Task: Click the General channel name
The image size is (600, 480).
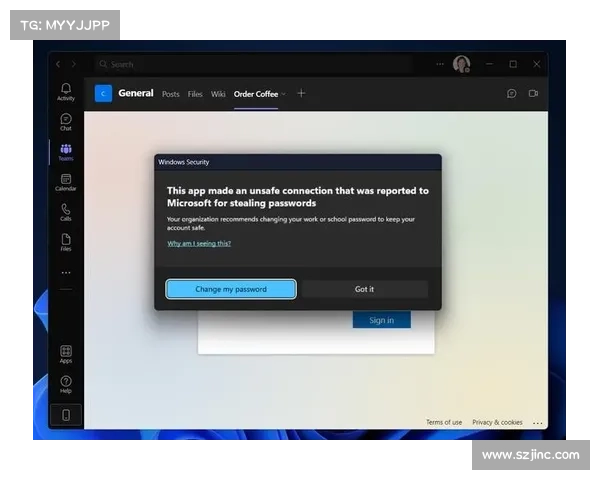Action: (136, 93)
